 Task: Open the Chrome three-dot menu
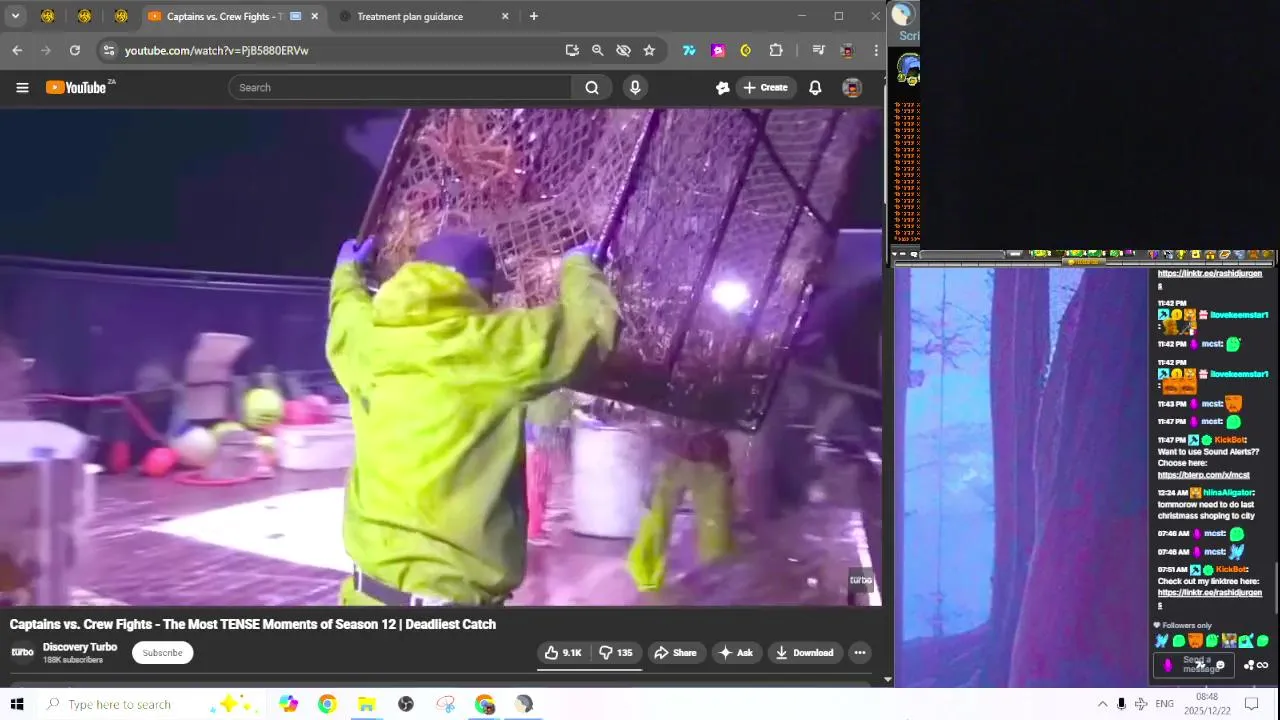click(876, 50)
